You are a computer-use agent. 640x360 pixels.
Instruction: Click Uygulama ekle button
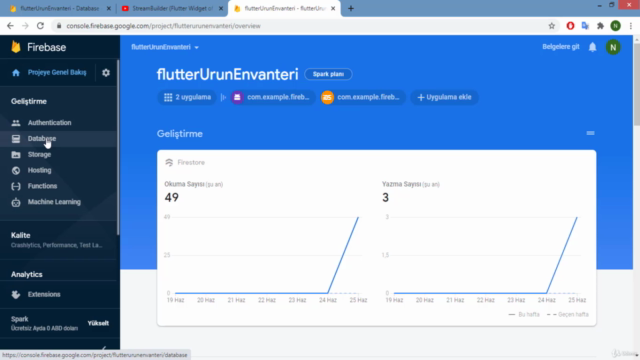444,97
